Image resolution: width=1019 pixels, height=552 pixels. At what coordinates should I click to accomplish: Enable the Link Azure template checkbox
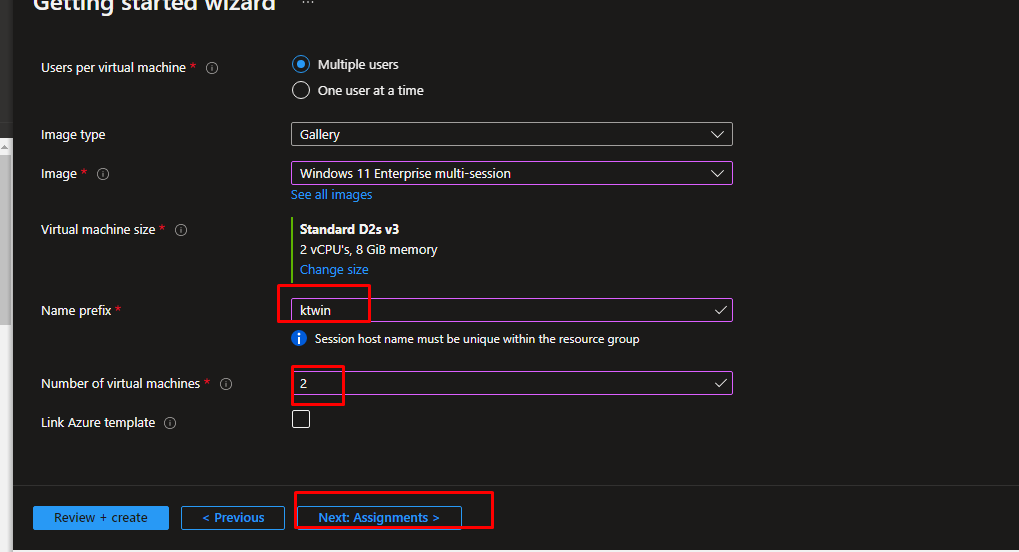pyautogui.click(x=301, y=419)
